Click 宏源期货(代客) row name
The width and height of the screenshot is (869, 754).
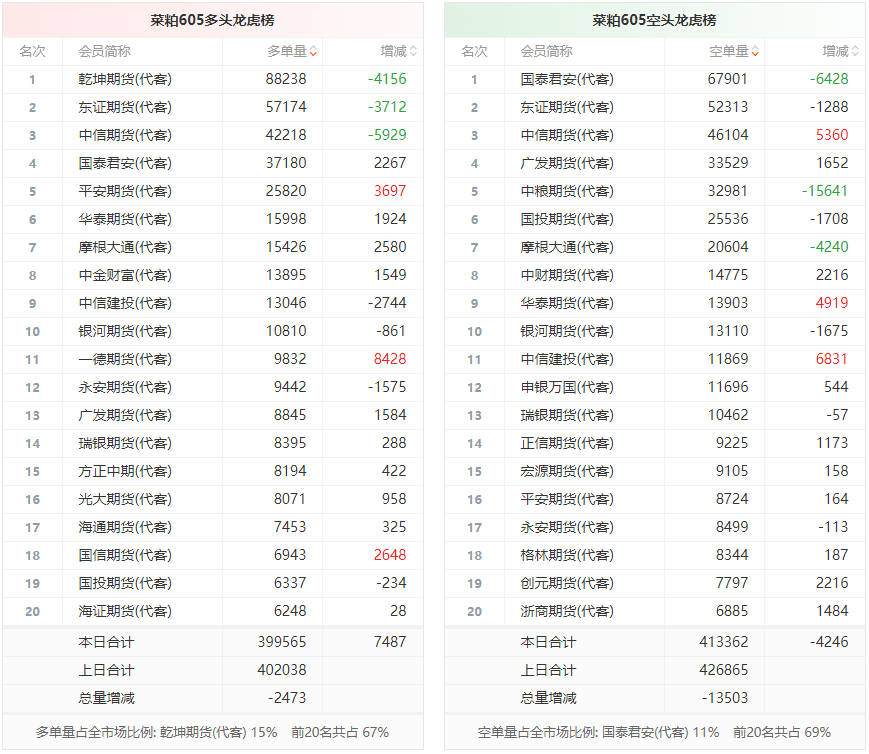click(567, 471)
